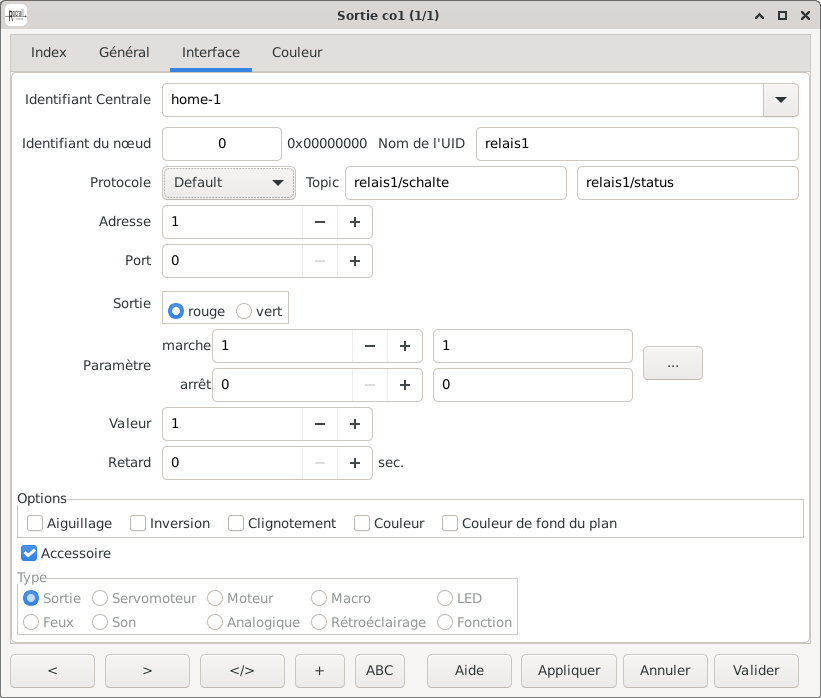Go to previous output with < button
Image resolution: width=821 pixels, height=698 pixels.
click(x=52, y=670)
